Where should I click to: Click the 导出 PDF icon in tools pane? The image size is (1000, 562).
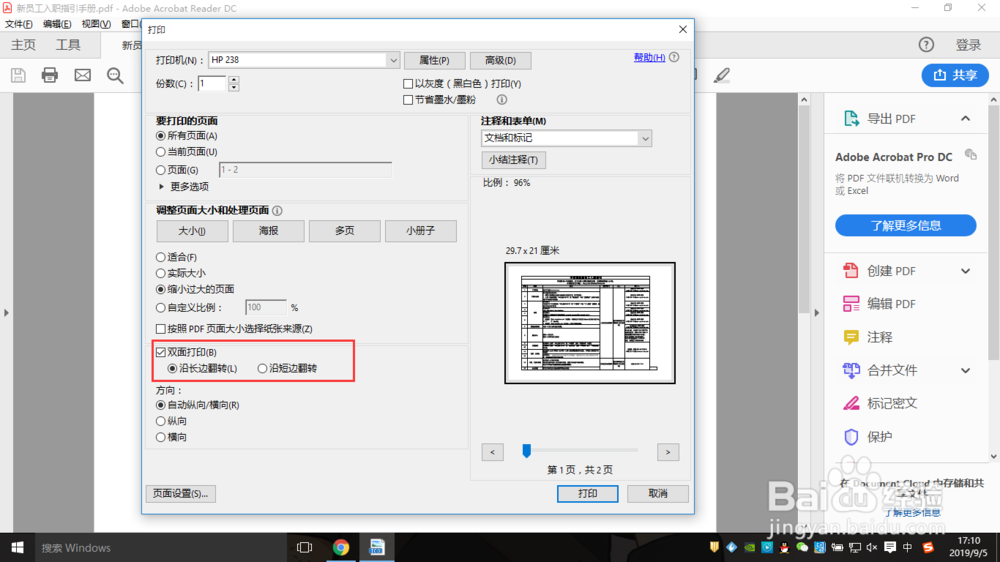pyautogui.click(x=851, y=119)
